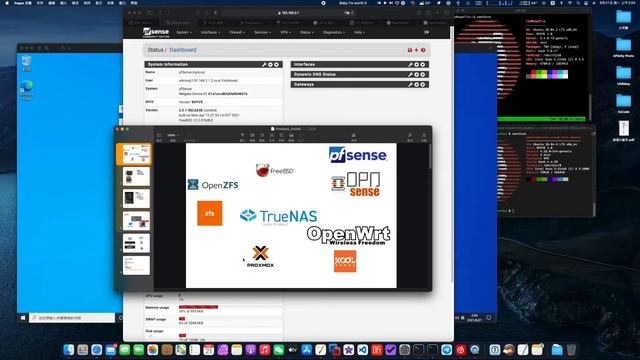Close the System Information widget

[x=276, y=64]
